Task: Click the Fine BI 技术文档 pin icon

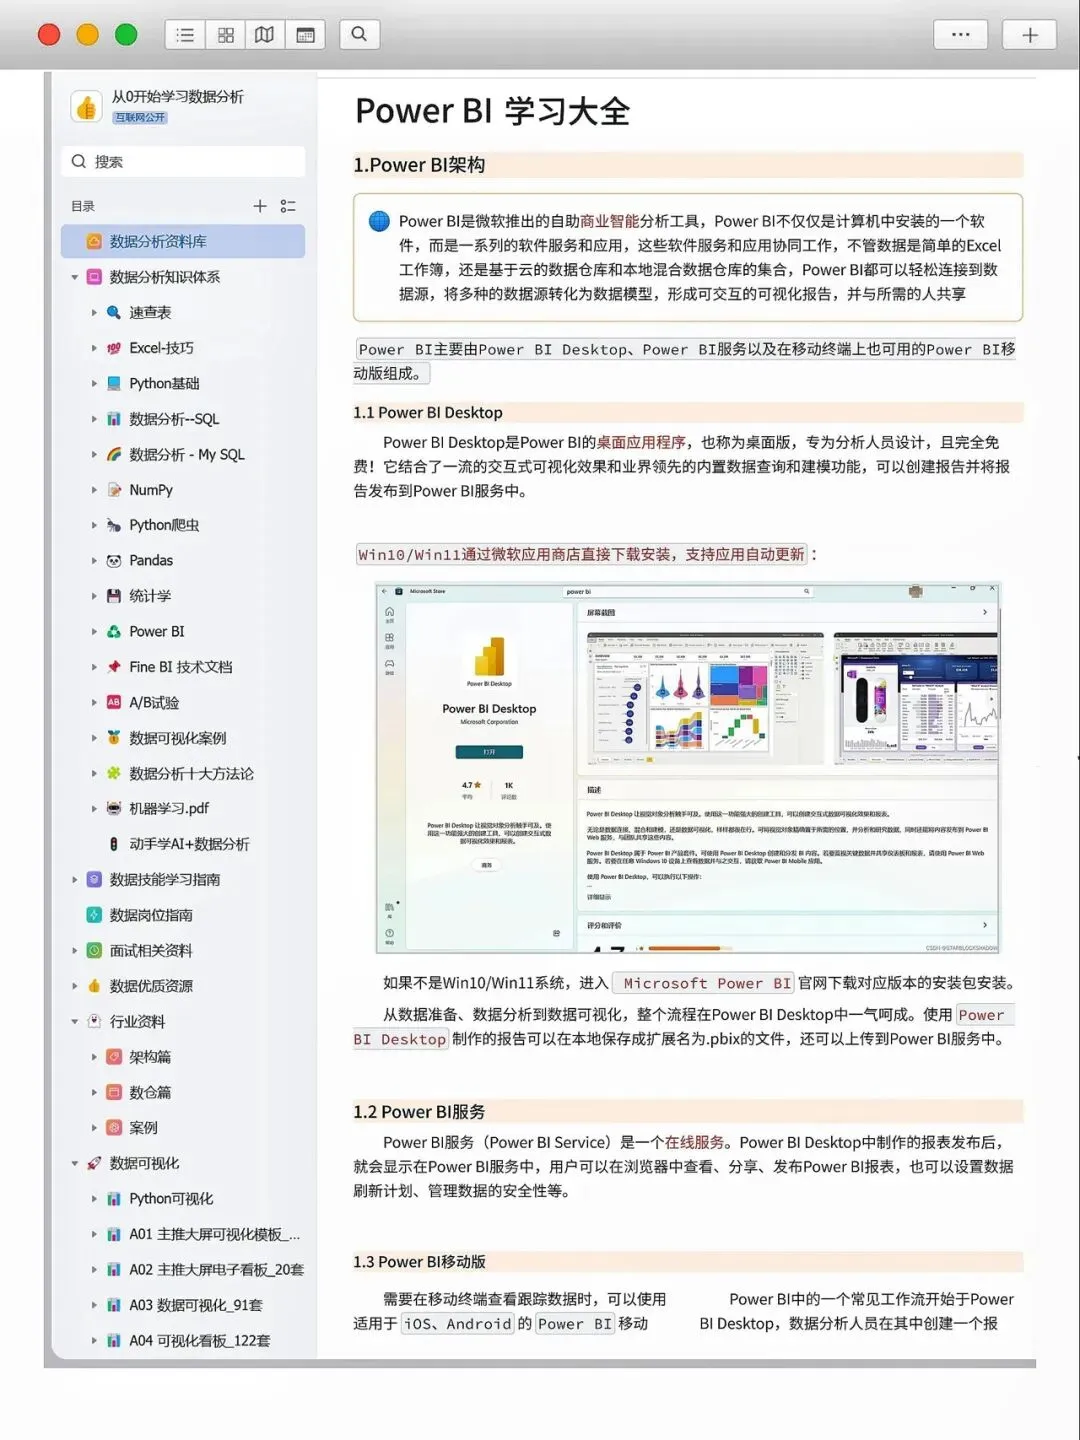Action: pyautogui.click(x=114, y=667)
